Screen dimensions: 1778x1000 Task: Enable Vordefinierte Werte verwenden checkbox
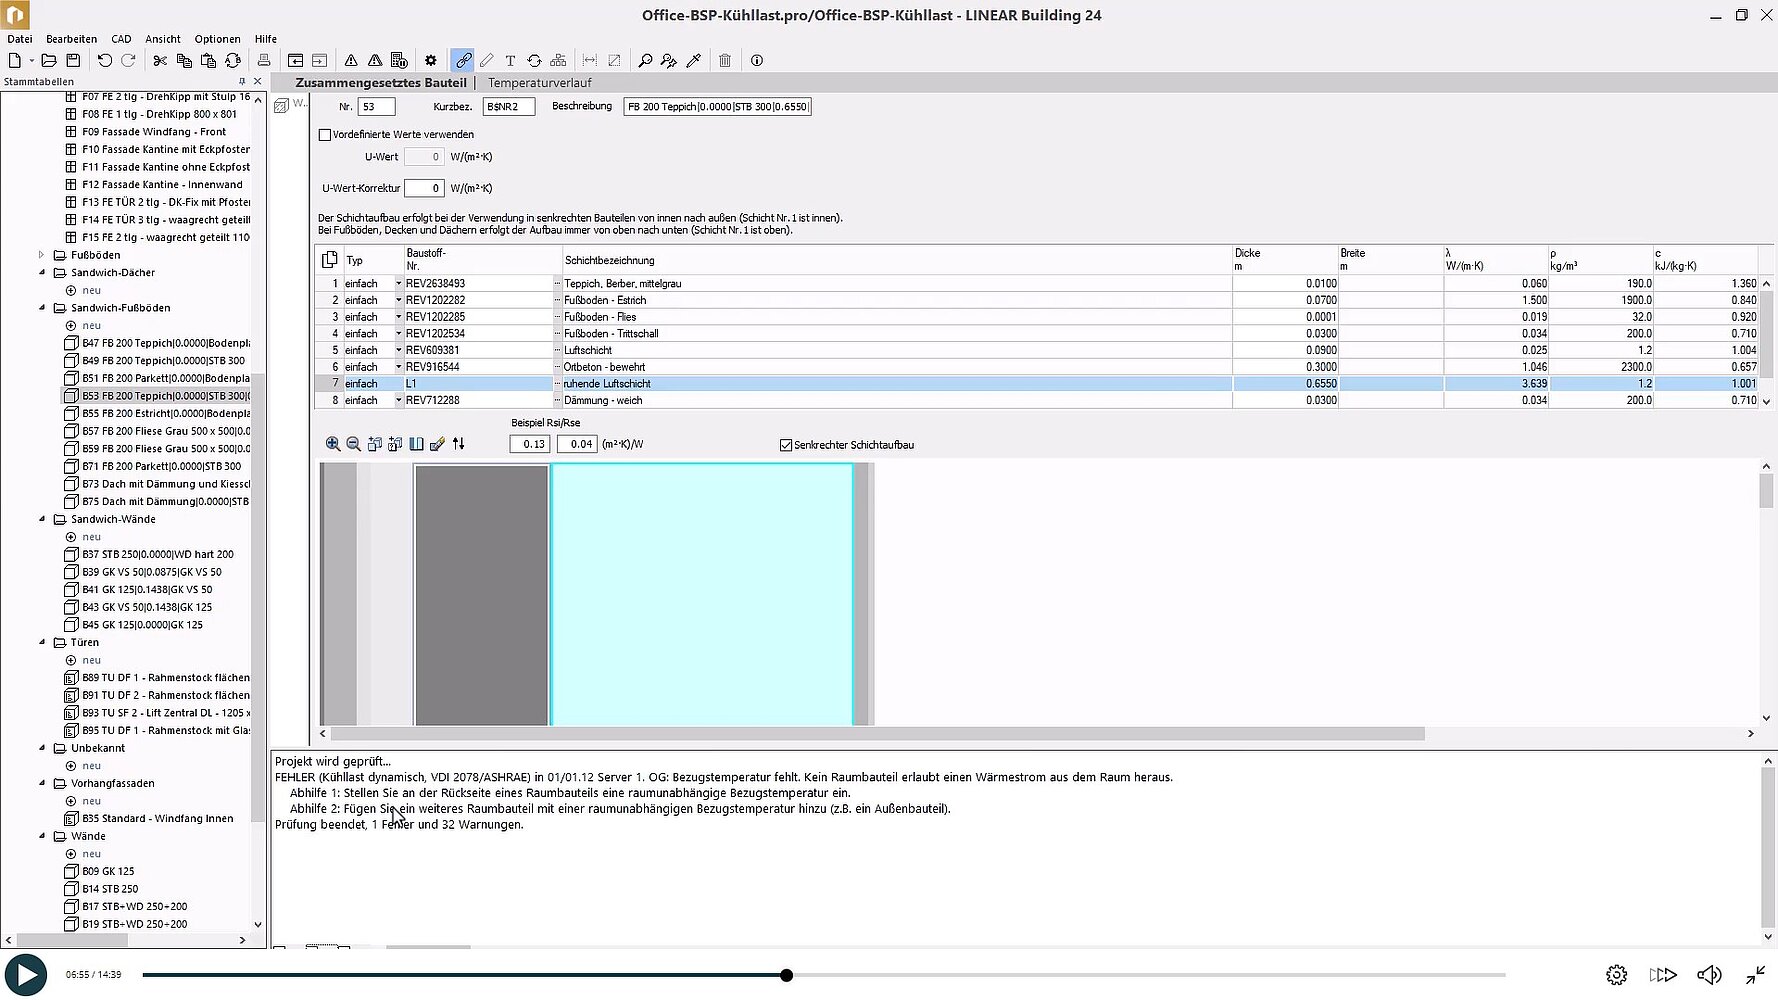325,135
